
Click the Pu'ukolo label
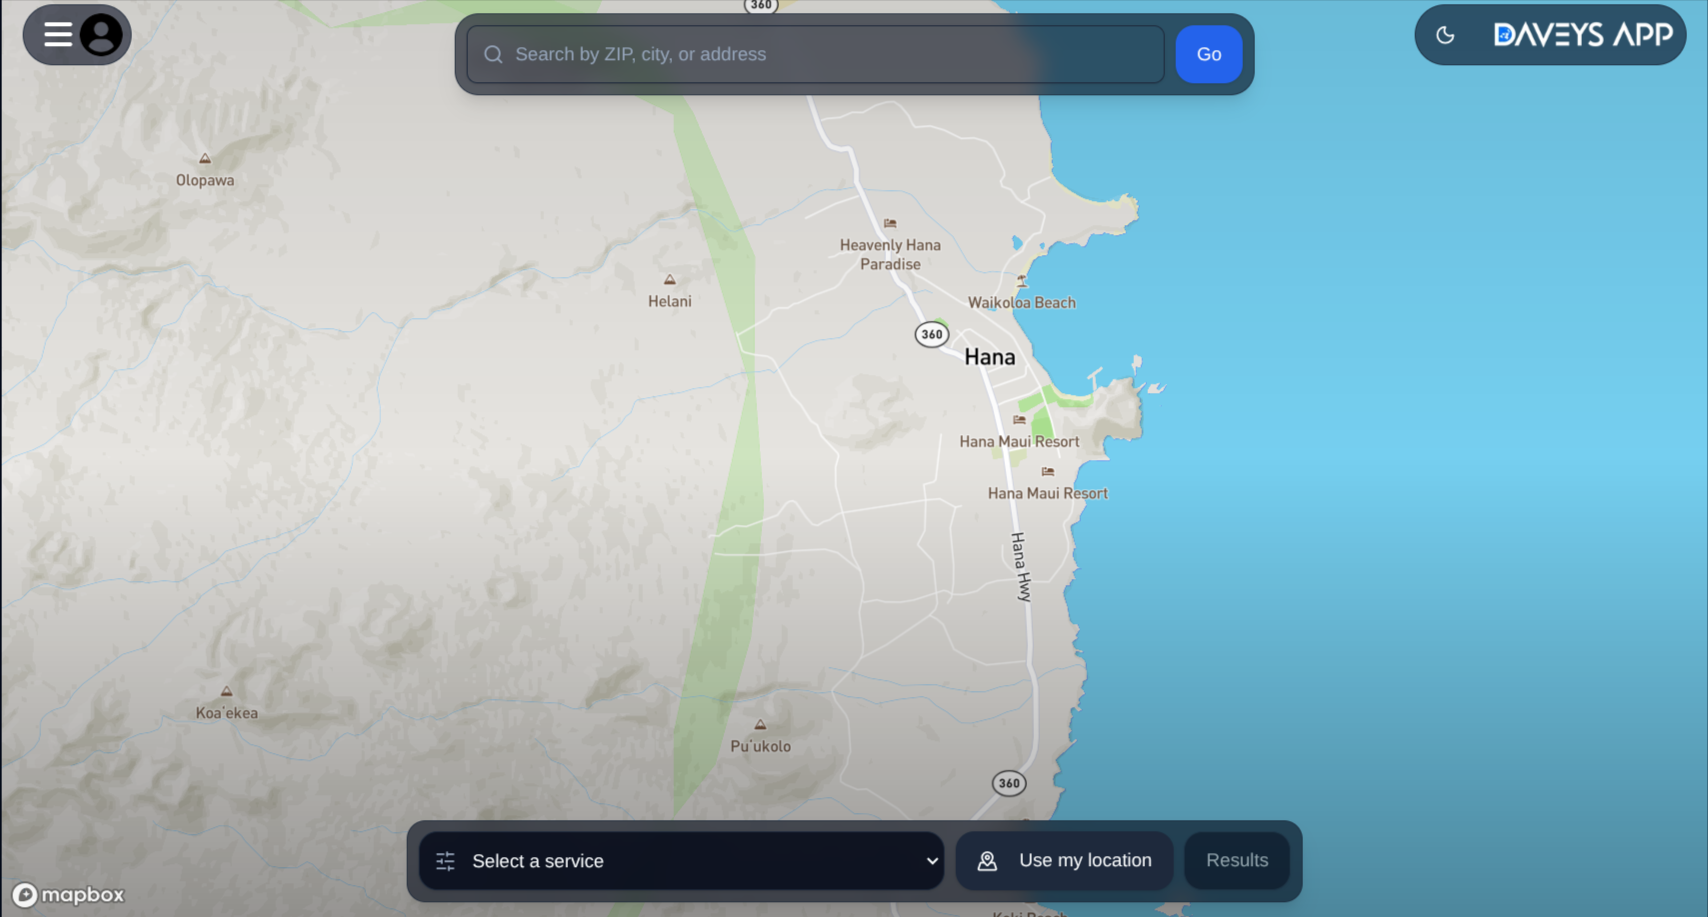[760, 746]
